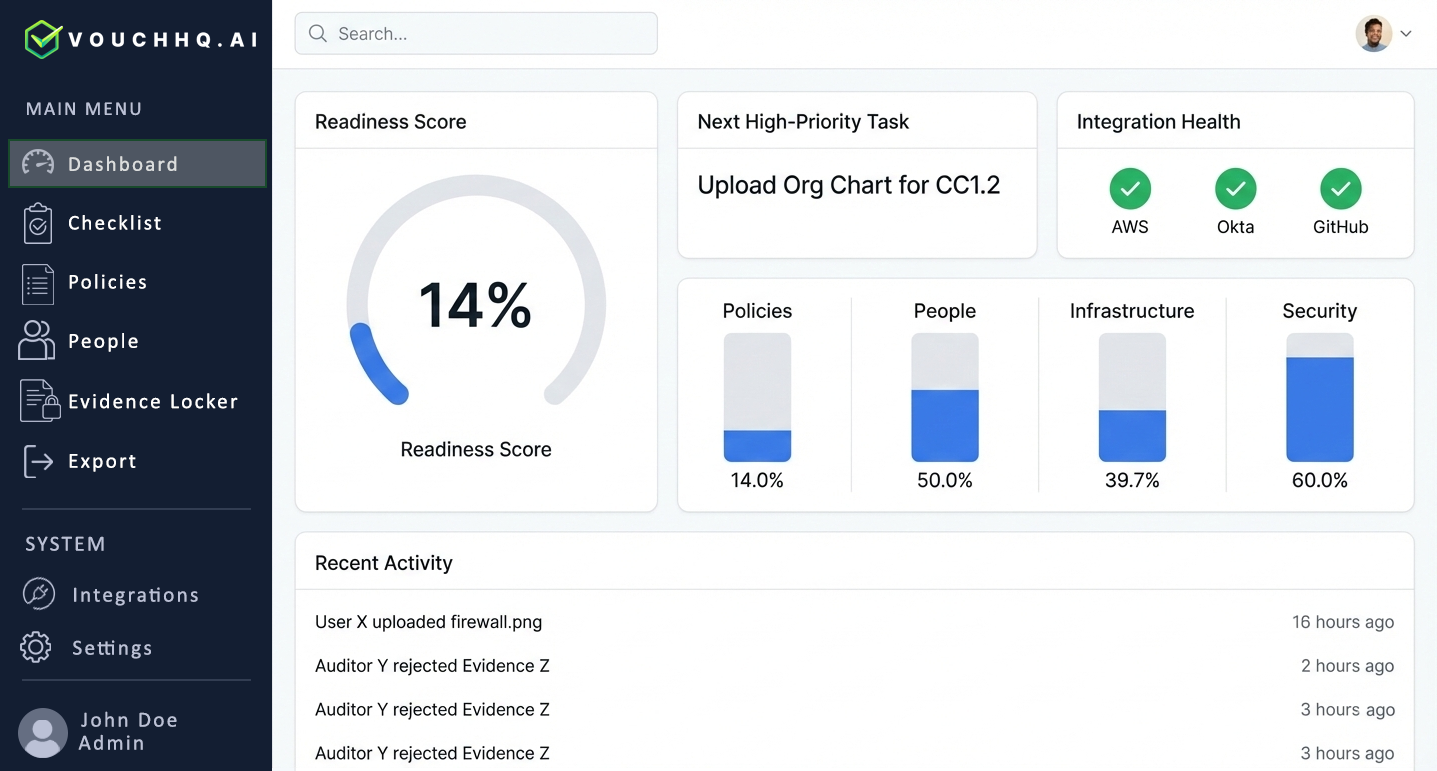1437x771 pixels.
Task: Click the firewall.png activity entry
Action: click(x=428, y=621)
